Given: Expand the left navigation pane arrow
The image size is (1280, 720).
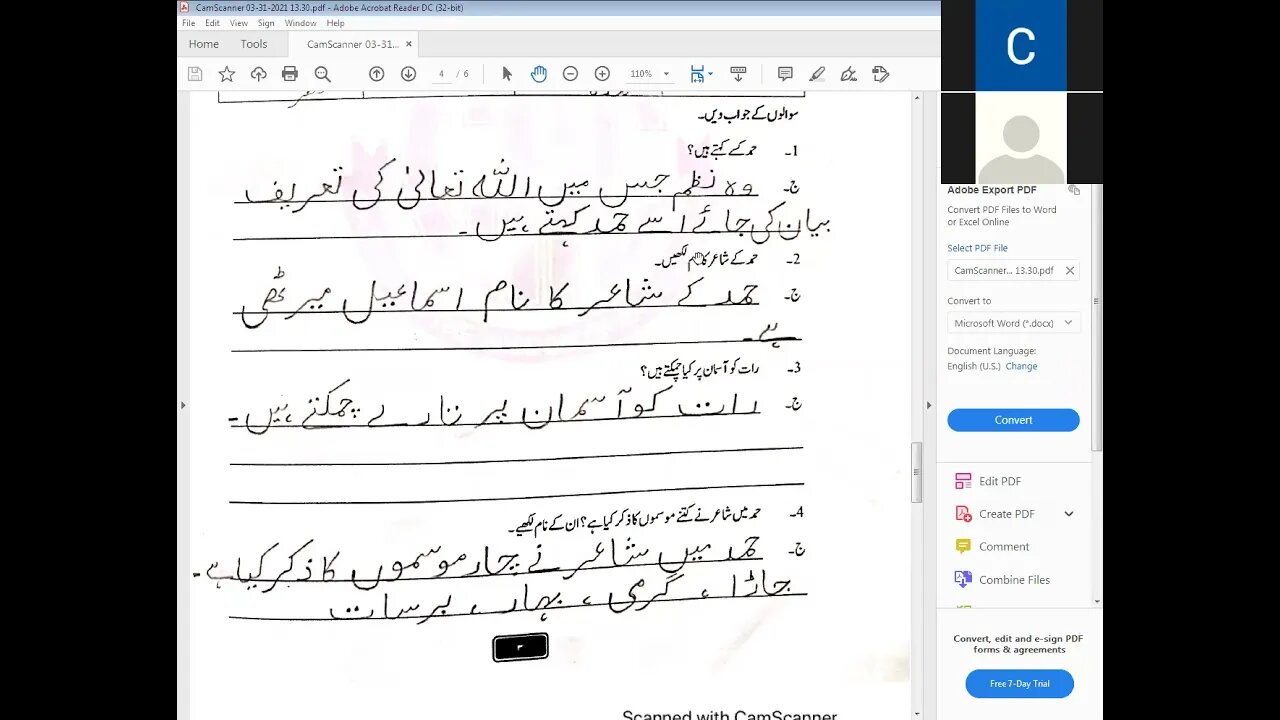Looking at the screenshot, I should tap(183, 405).
